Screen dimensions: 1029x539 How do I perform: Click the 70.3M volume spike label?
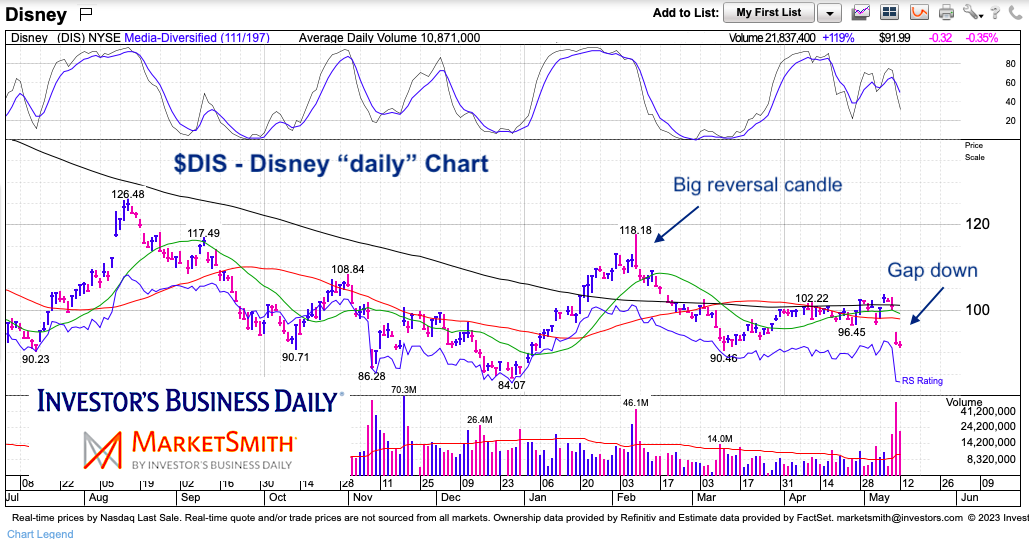(404, 390)
